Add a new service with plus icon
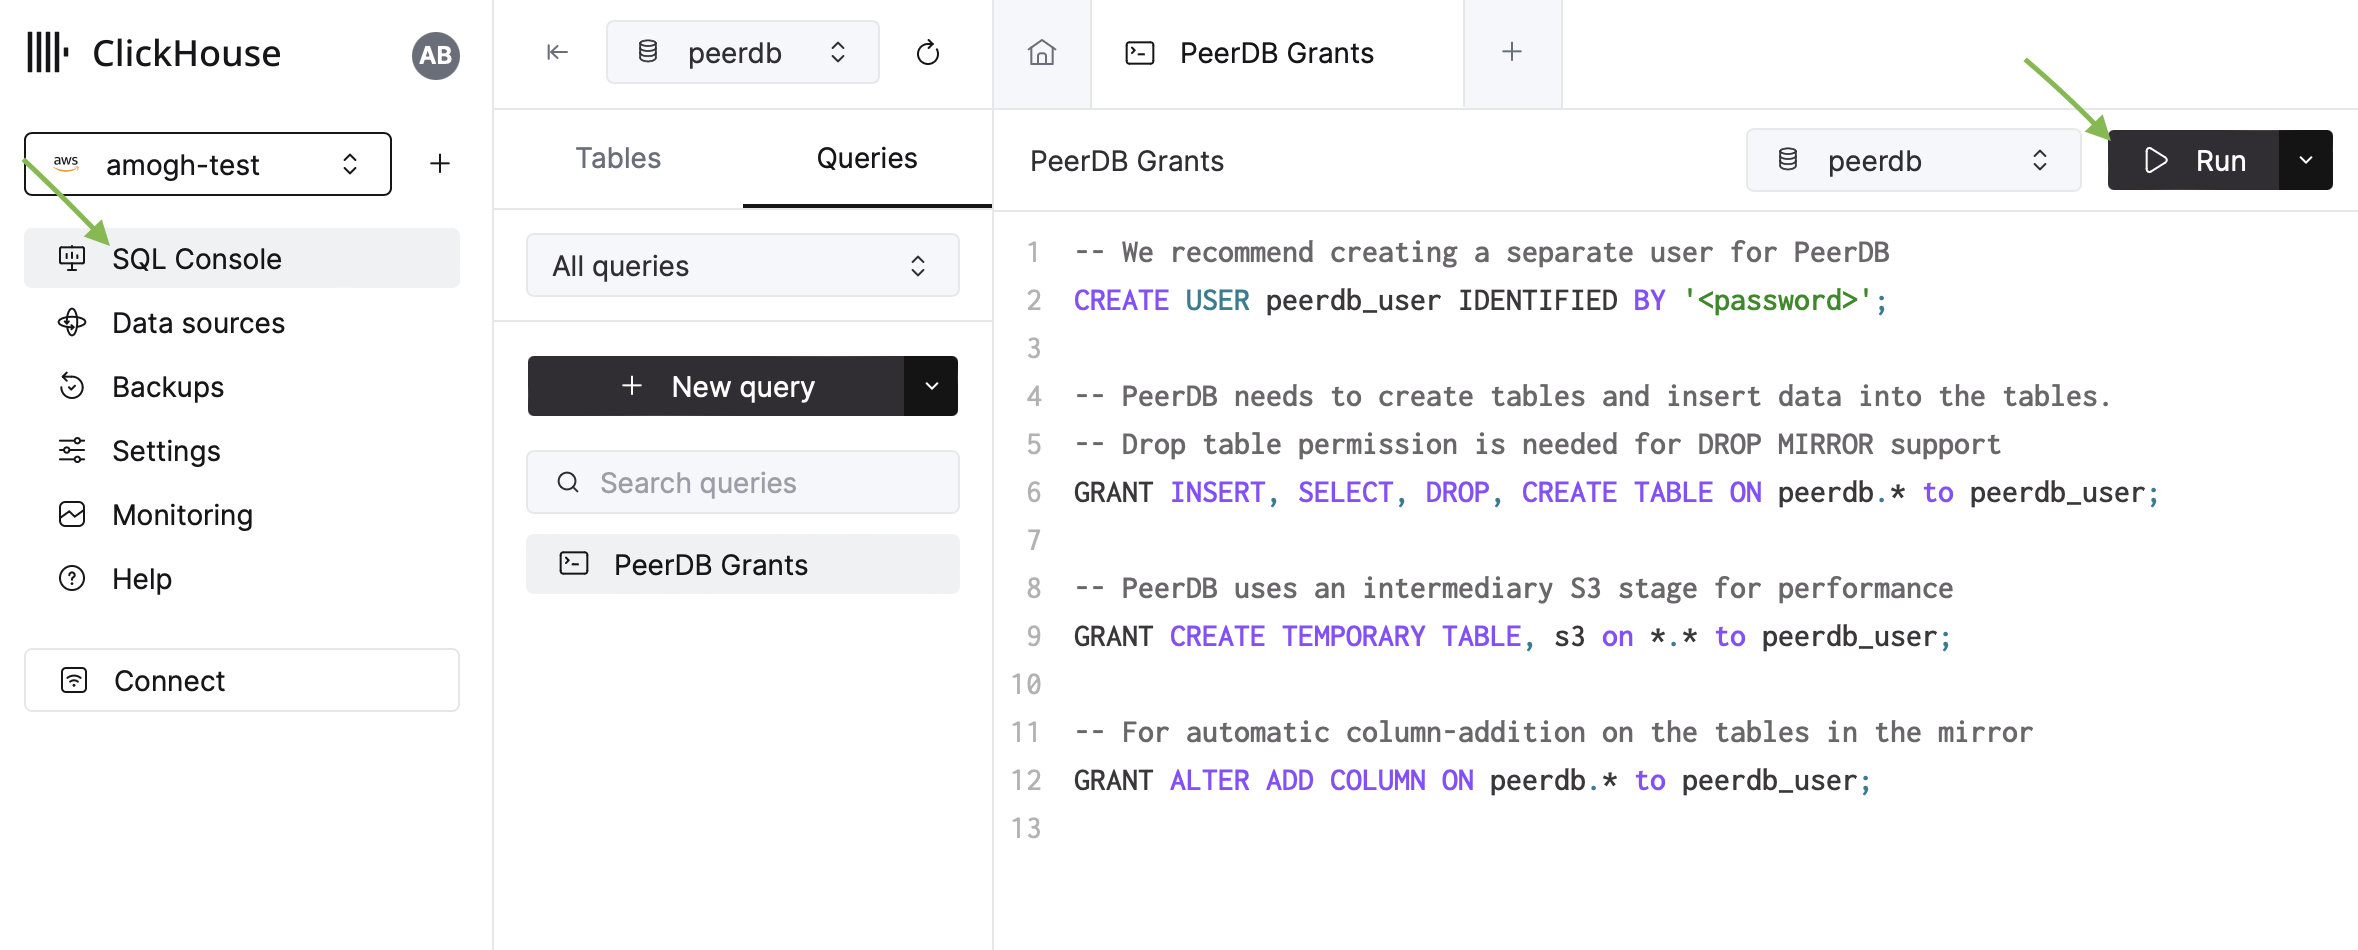This screenshot has width=2358, height=950. (440, 163)
